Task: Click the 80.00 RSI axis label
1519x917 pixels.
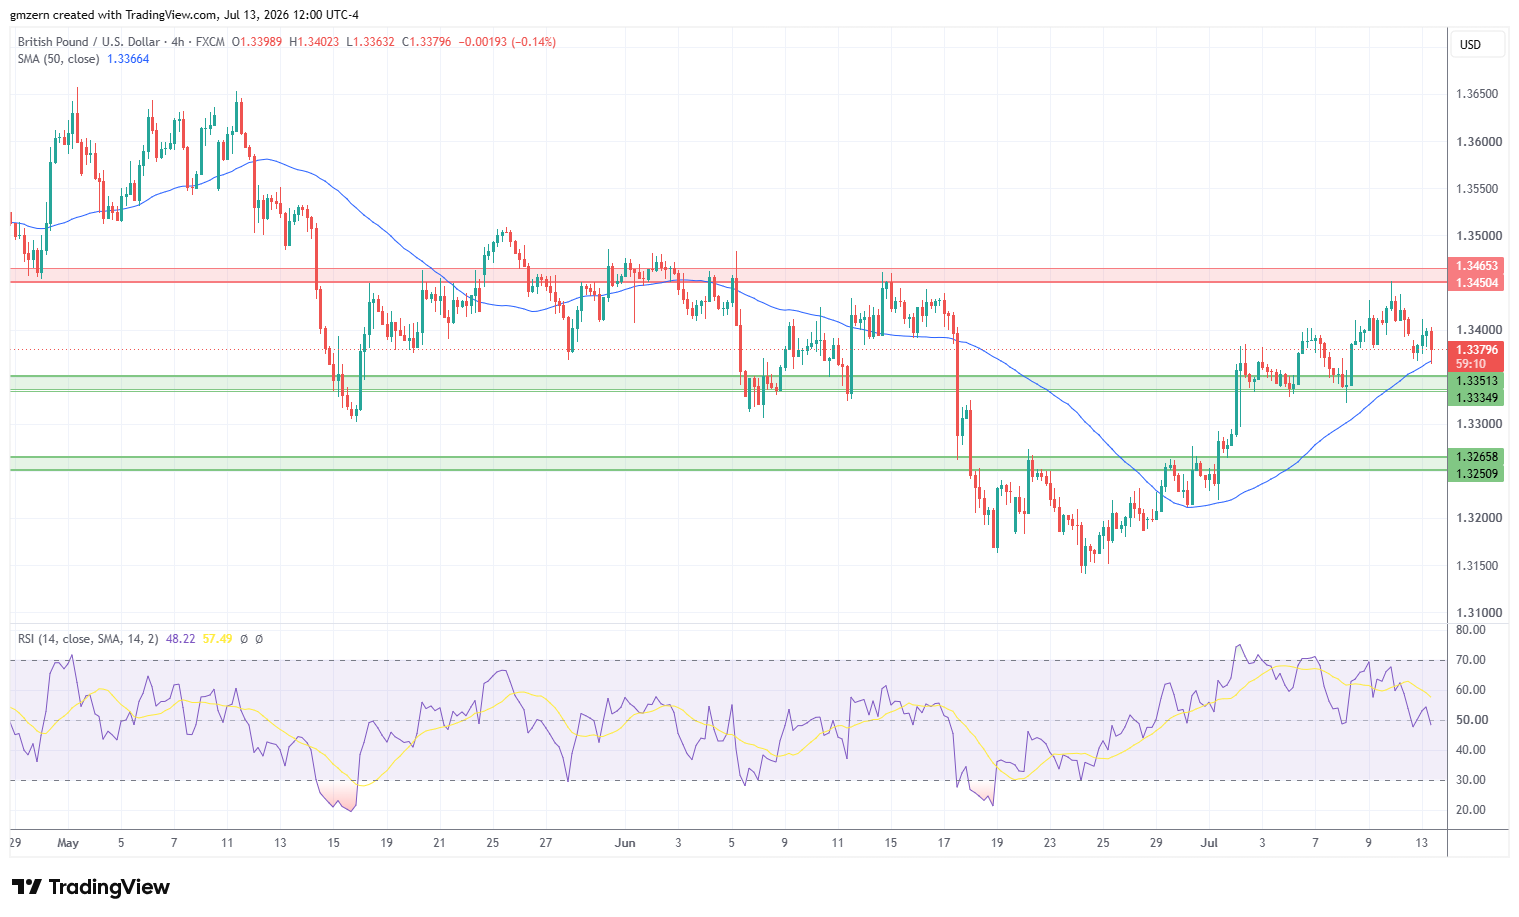Action: 1471,630
